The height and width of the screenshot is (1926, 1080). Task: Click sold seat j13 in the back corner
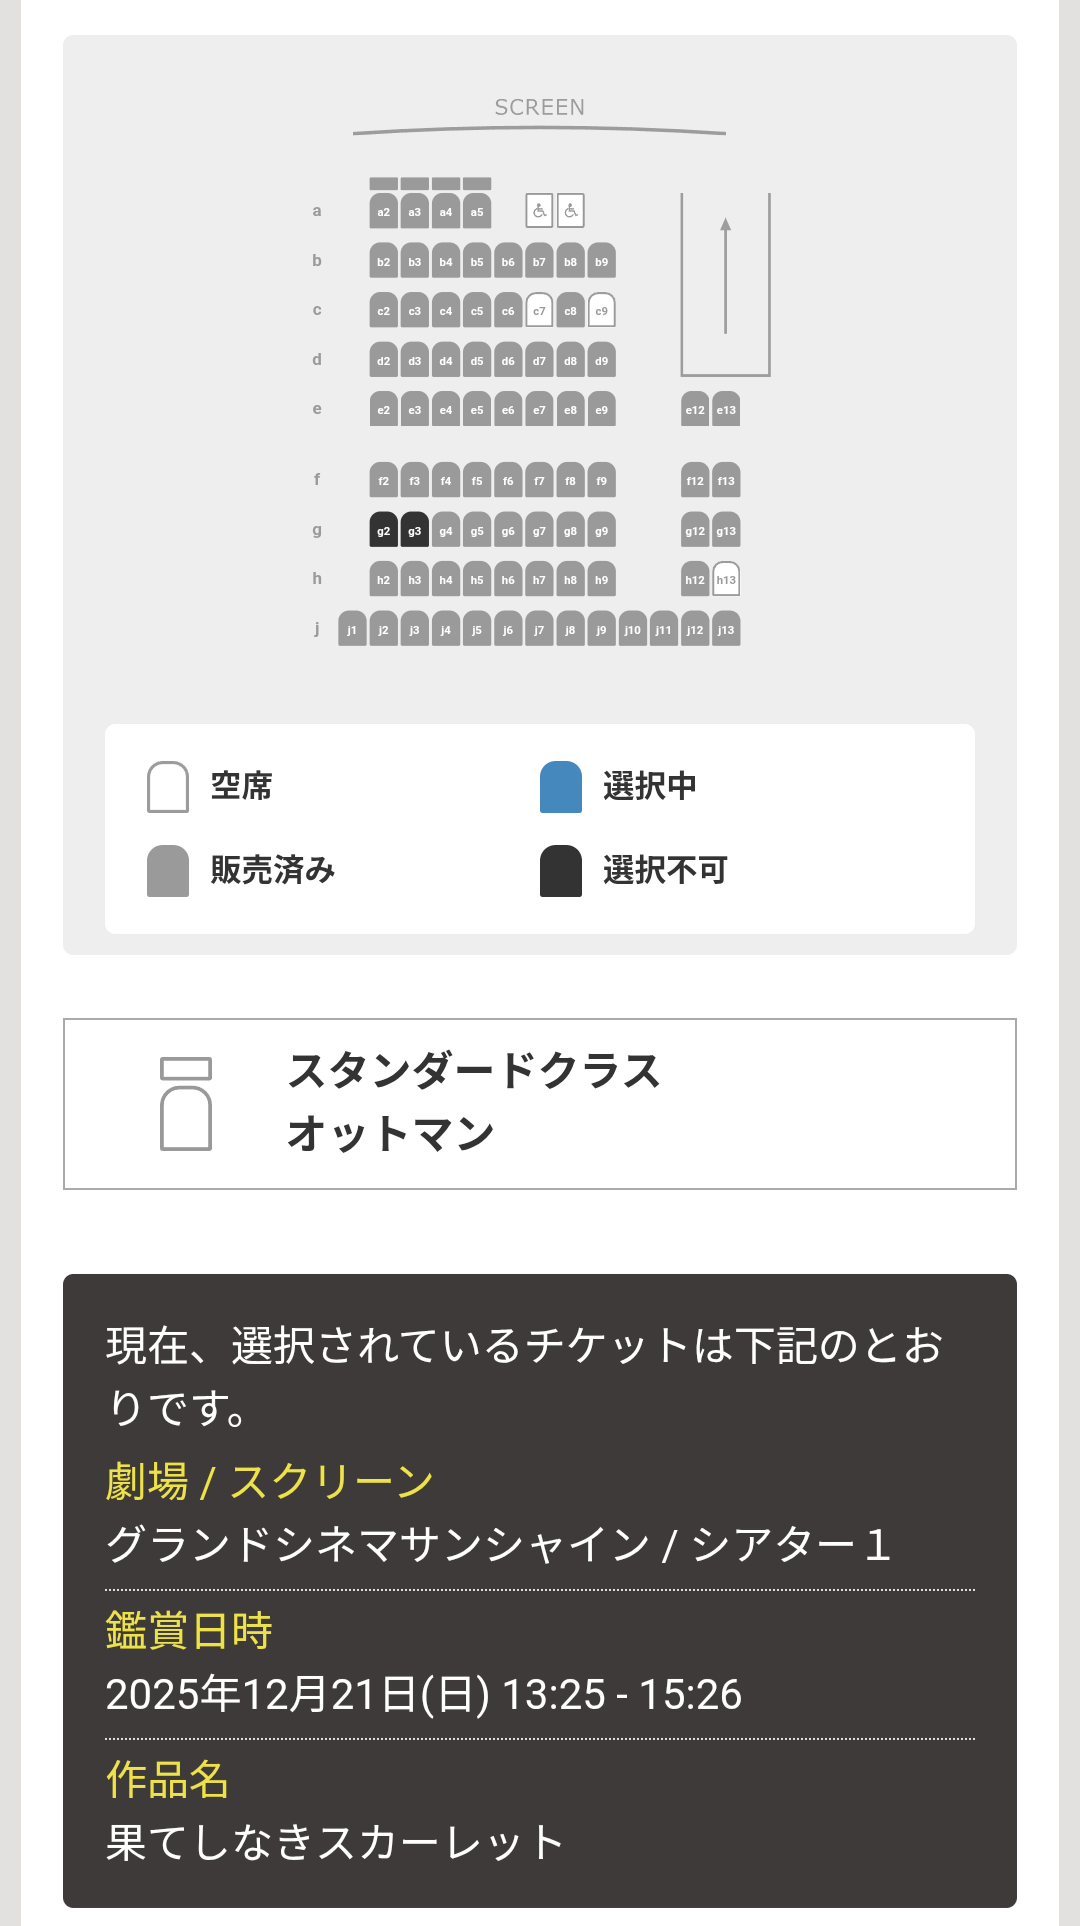[726, 630]
